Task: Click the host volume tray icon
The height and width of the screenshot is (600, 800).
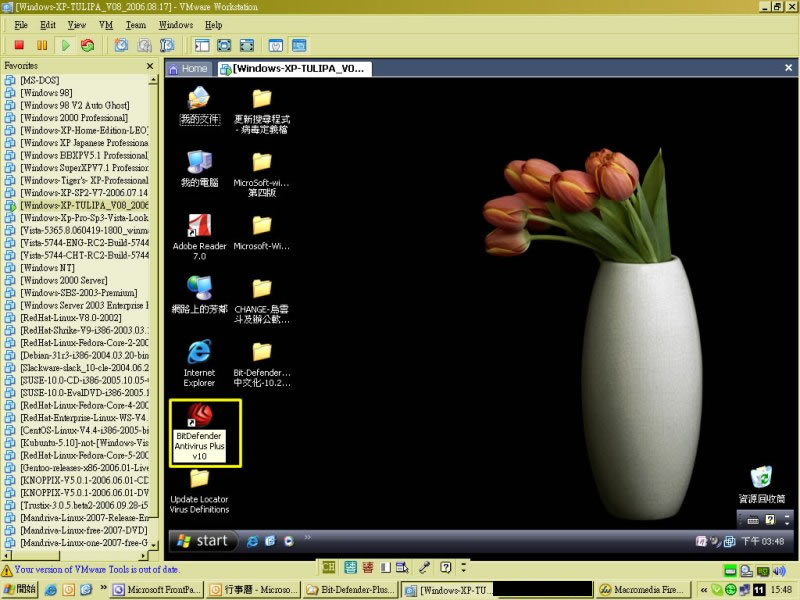Action: [779, 571]
